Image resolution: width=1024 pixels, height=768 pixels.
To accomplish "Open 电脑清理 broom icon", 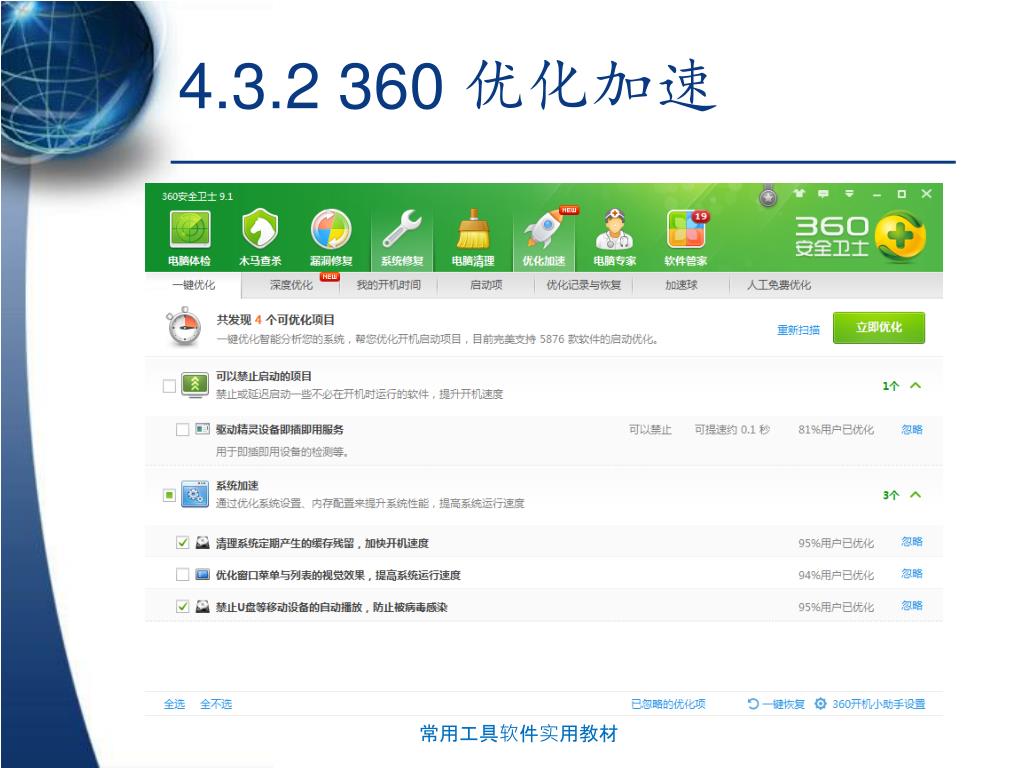I will tap(473, 238).
